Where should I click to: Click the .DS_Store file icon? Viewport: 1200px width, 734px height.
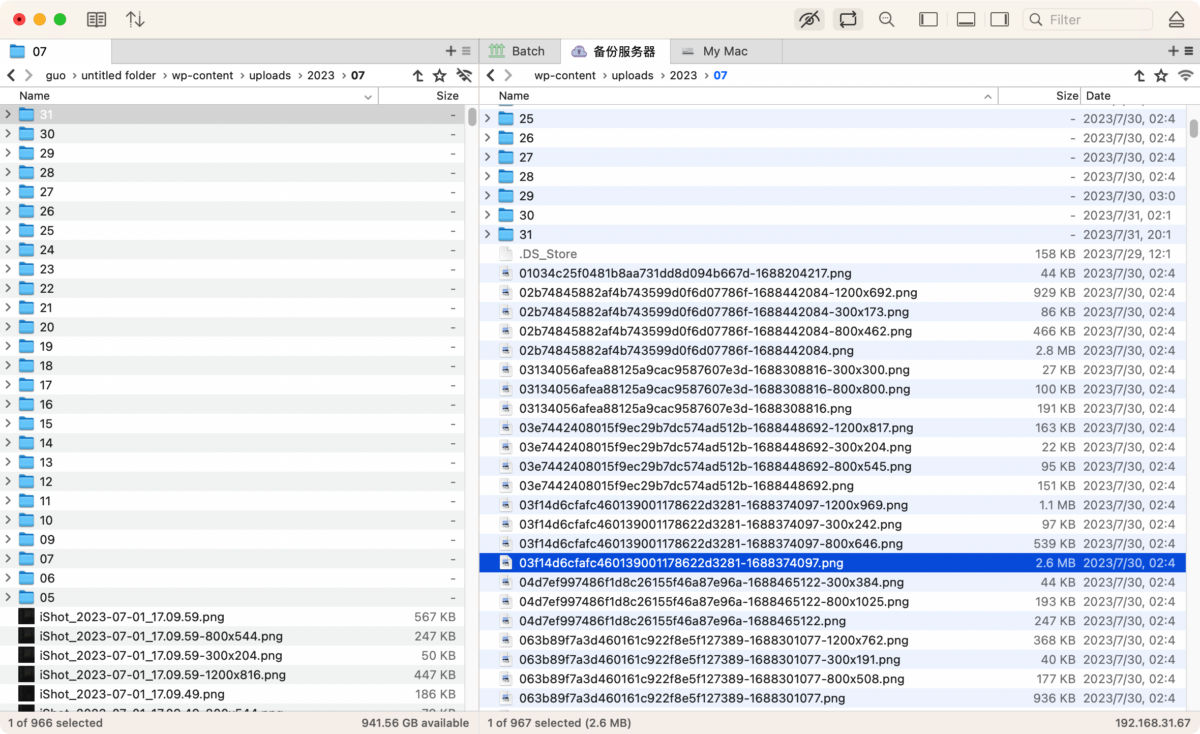(506, 254)
